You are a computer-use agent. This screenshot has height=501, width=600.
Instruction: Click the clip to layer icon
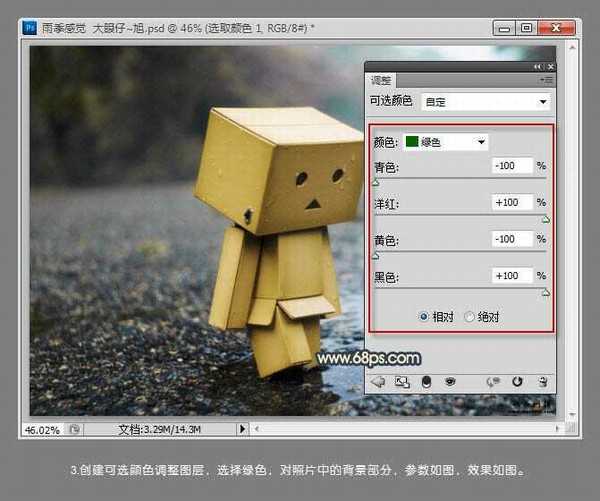tap(427, 381)
